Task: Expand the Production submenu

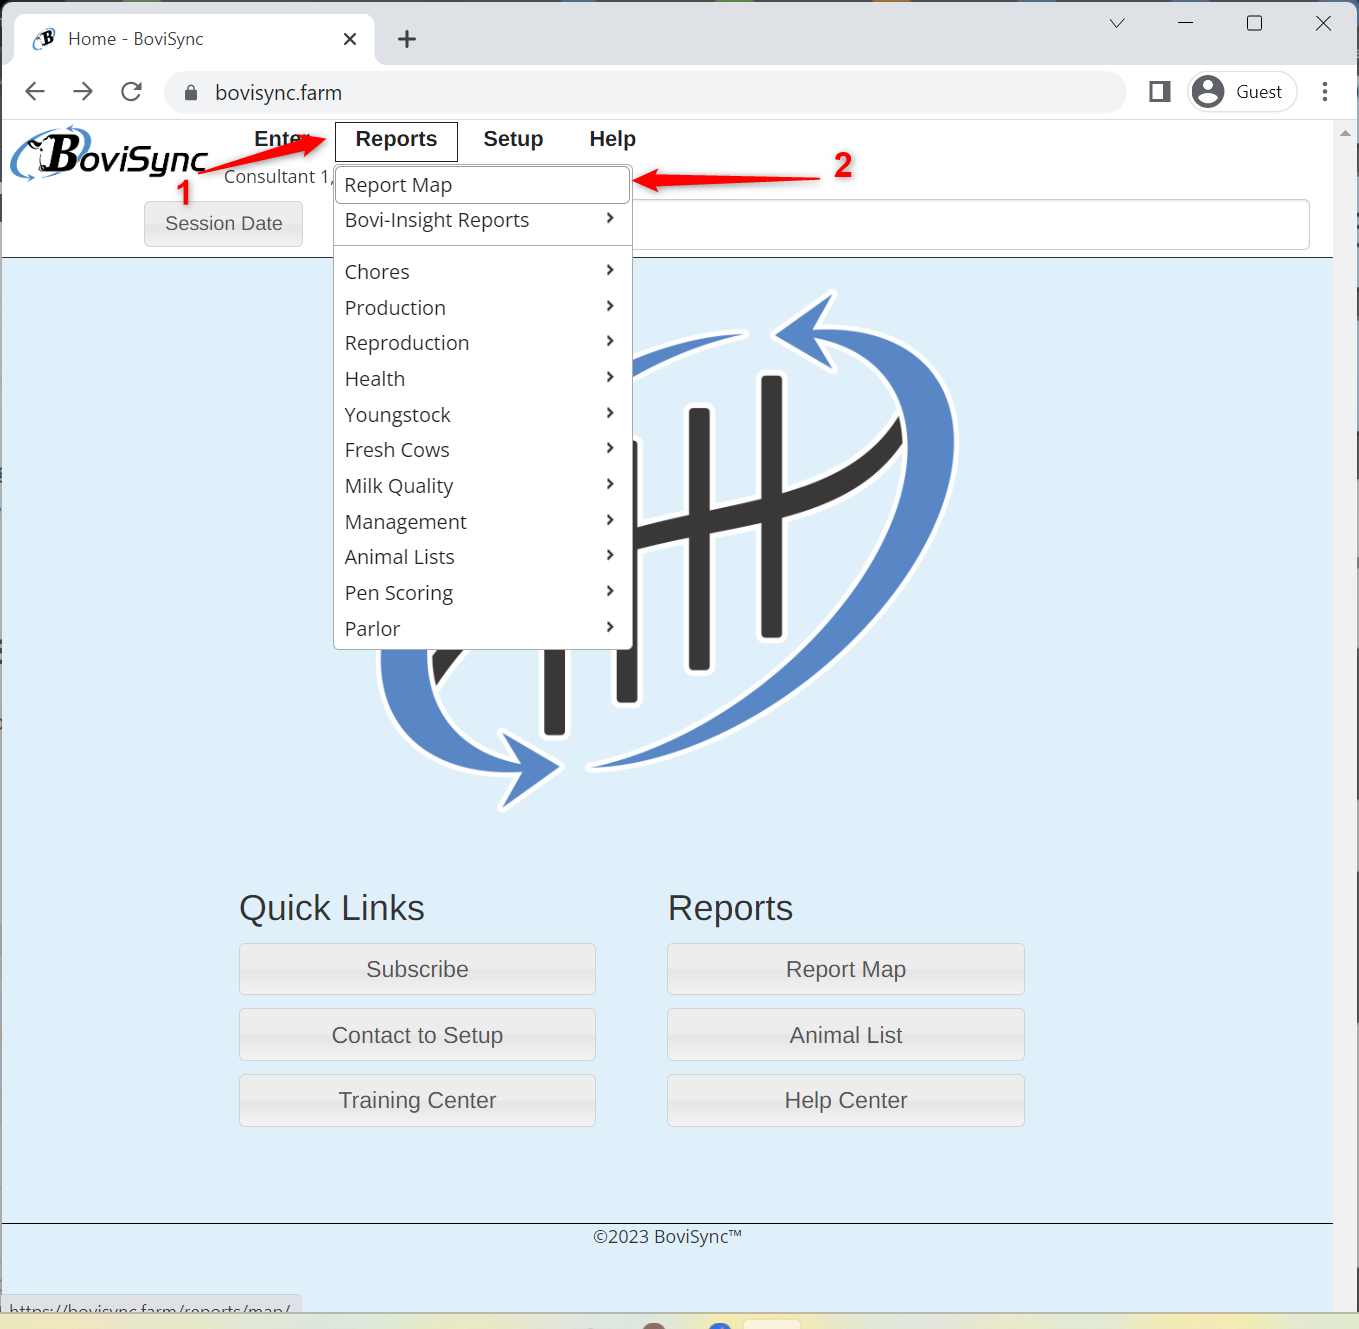Action: tap(482, 308)
